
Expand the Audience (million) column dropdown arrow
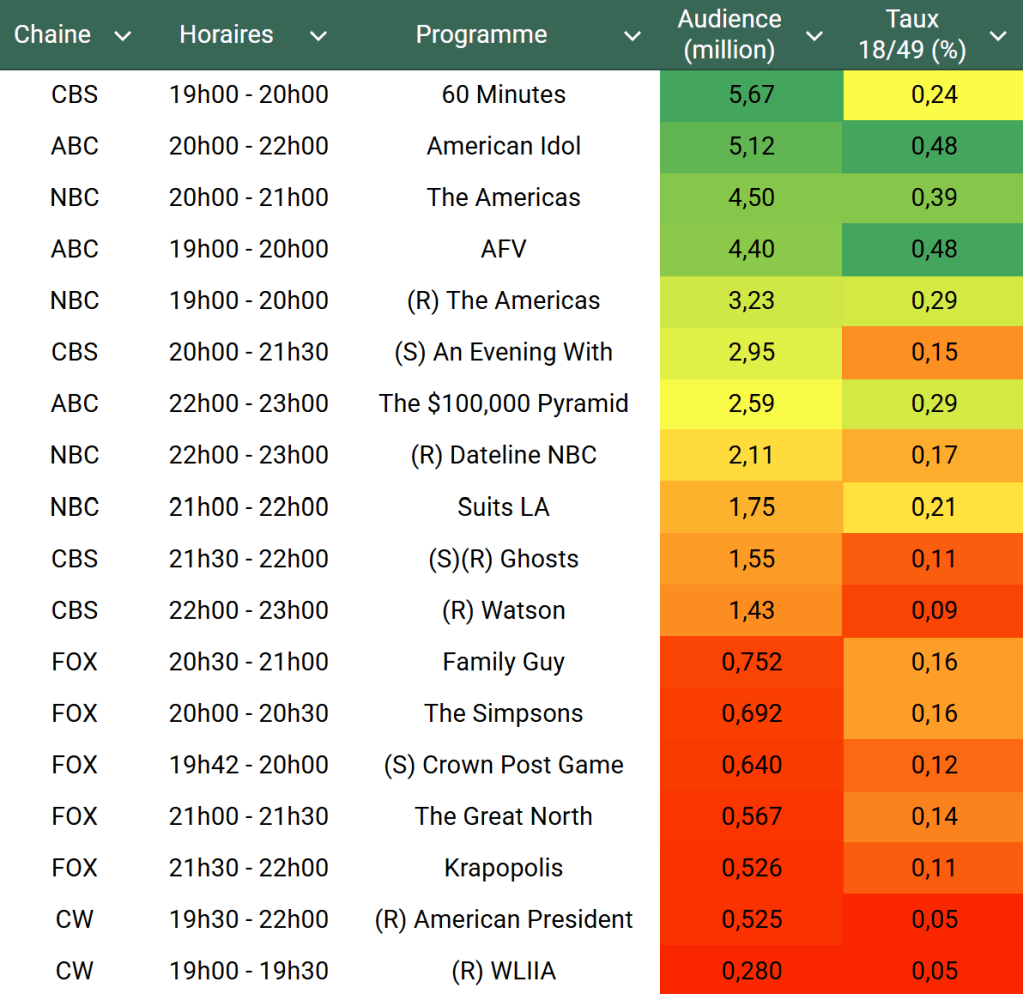(x=815, y=36)
